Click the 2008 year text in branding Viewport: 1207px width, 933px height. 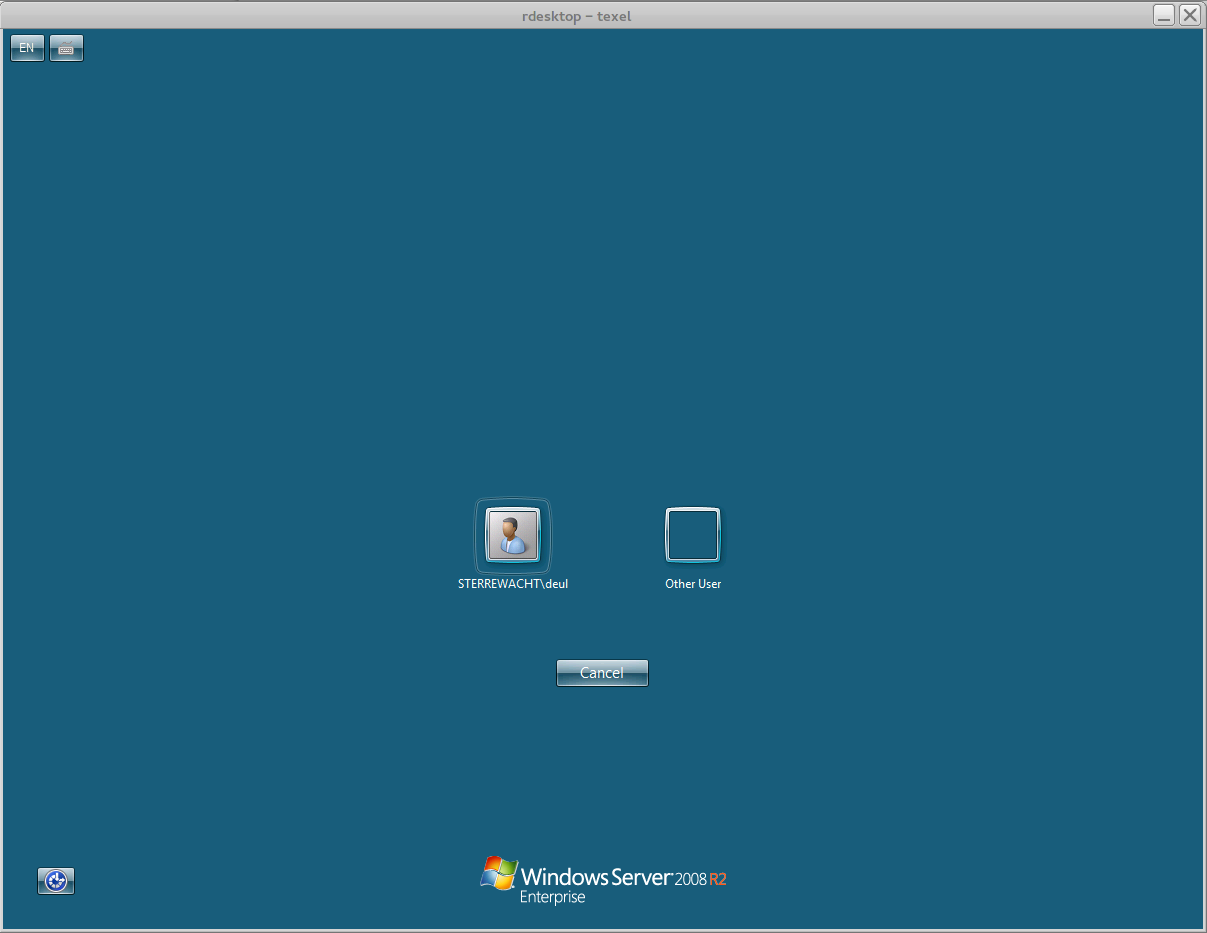click(690, 880)
